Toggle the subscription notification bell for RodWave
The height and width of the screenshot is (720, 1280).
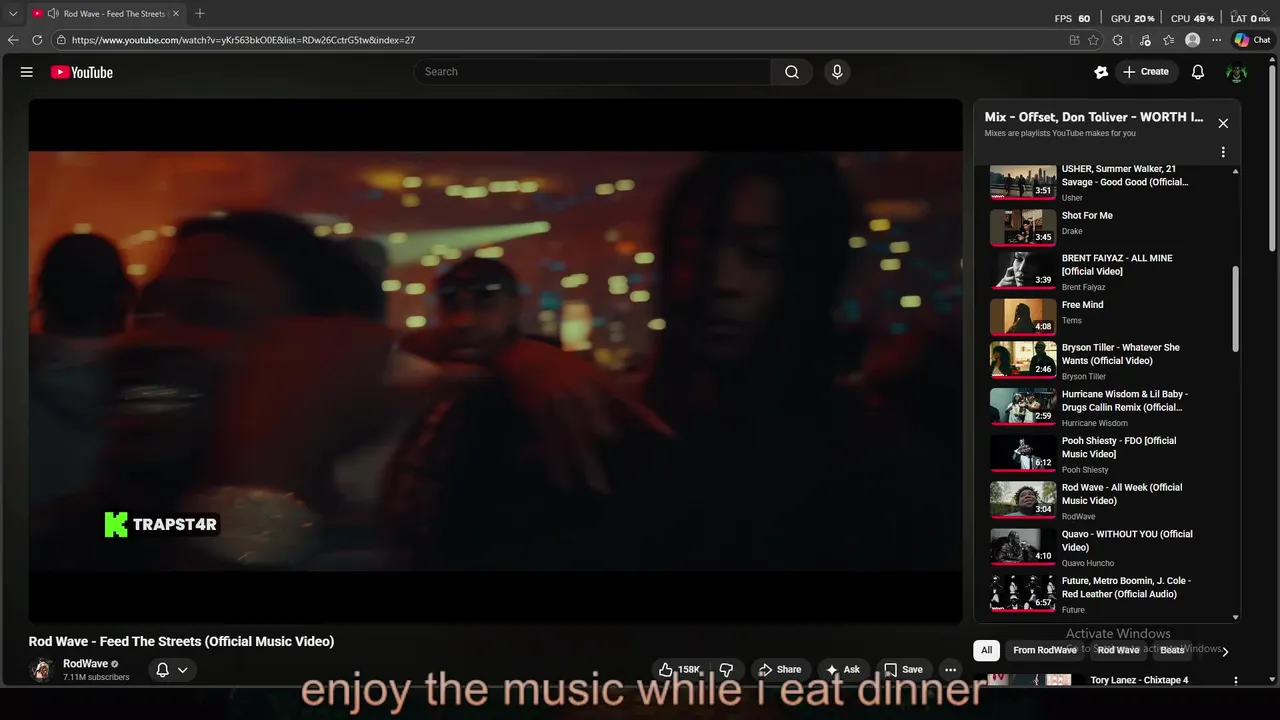click(x=172, y=670)
